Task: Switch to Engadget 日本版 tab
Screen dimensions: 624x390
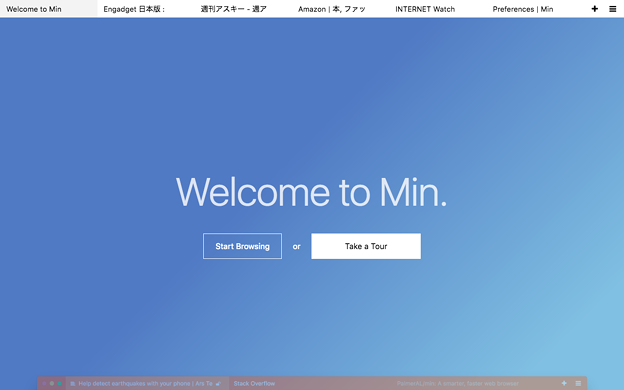Action: [146, 9]
